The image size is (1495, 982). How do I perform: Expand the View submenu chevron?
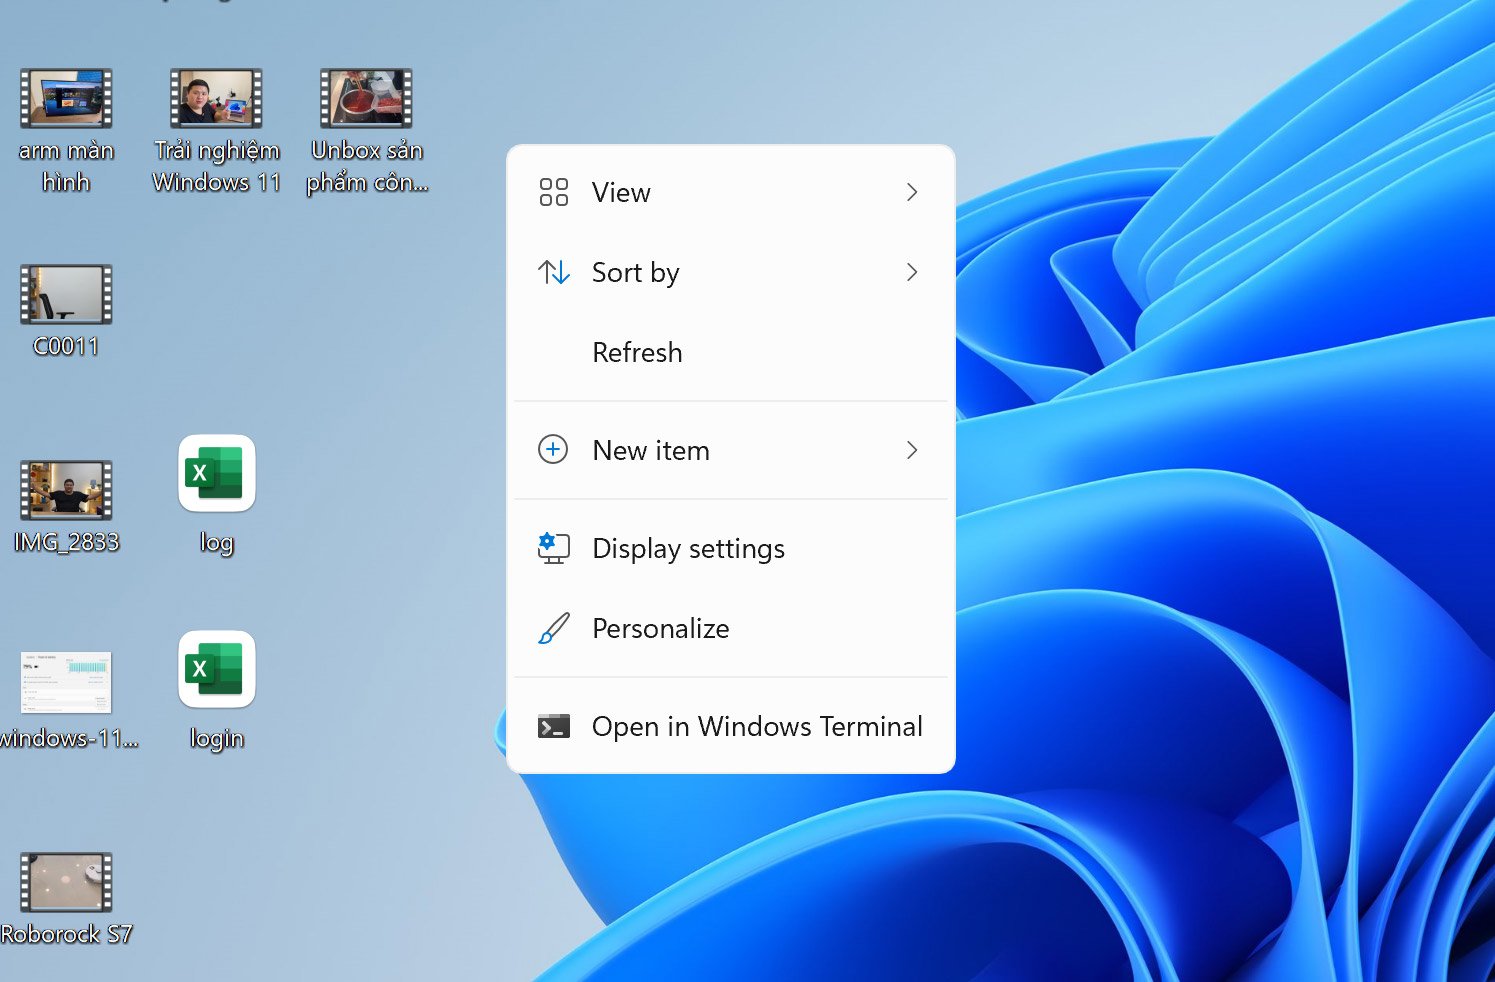click(911, 192)
